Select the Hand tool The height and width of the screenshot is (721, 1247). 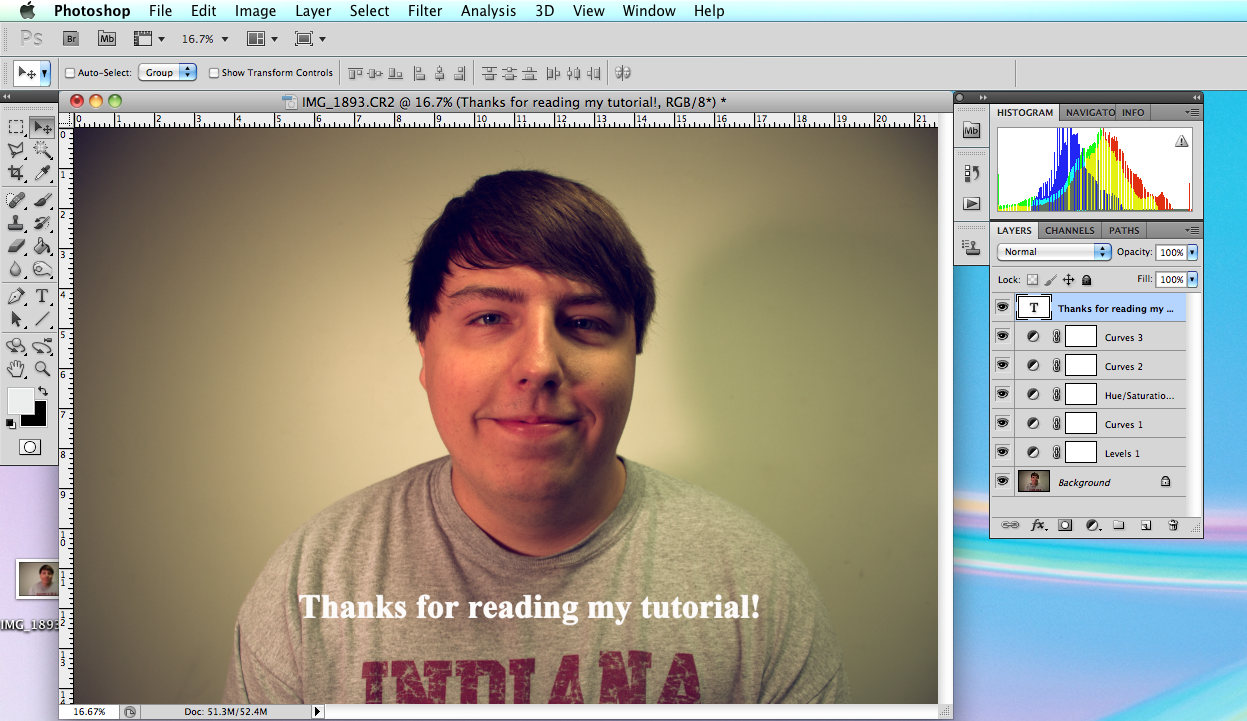pos(16,369)
